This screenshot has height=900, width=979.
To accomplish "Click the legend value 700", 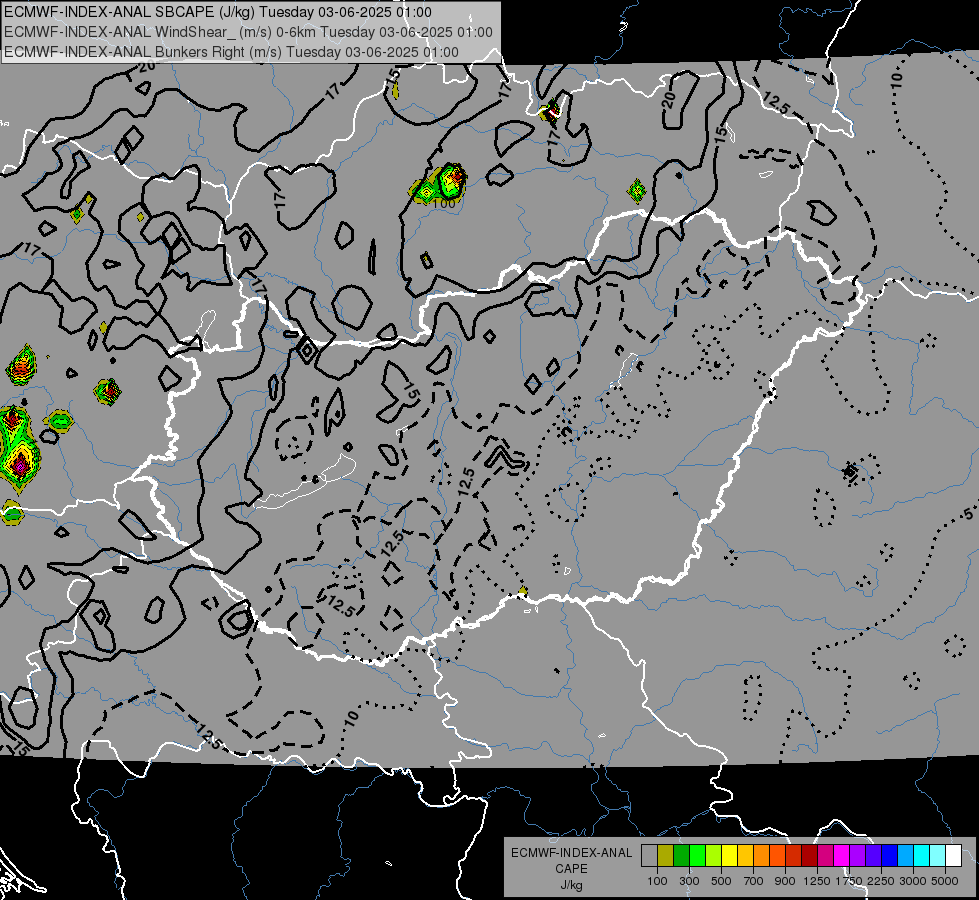I will (x=754, y=881).
